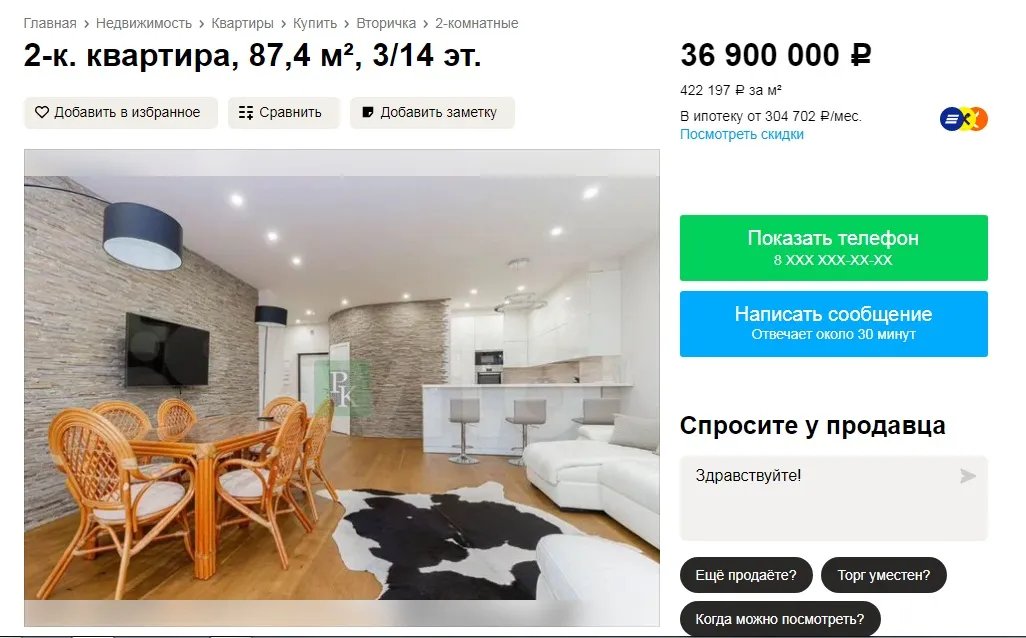1026x638 pixels.
Task: Open 2-комнатные breadcrumb category
Action: (x=476, y=24)
